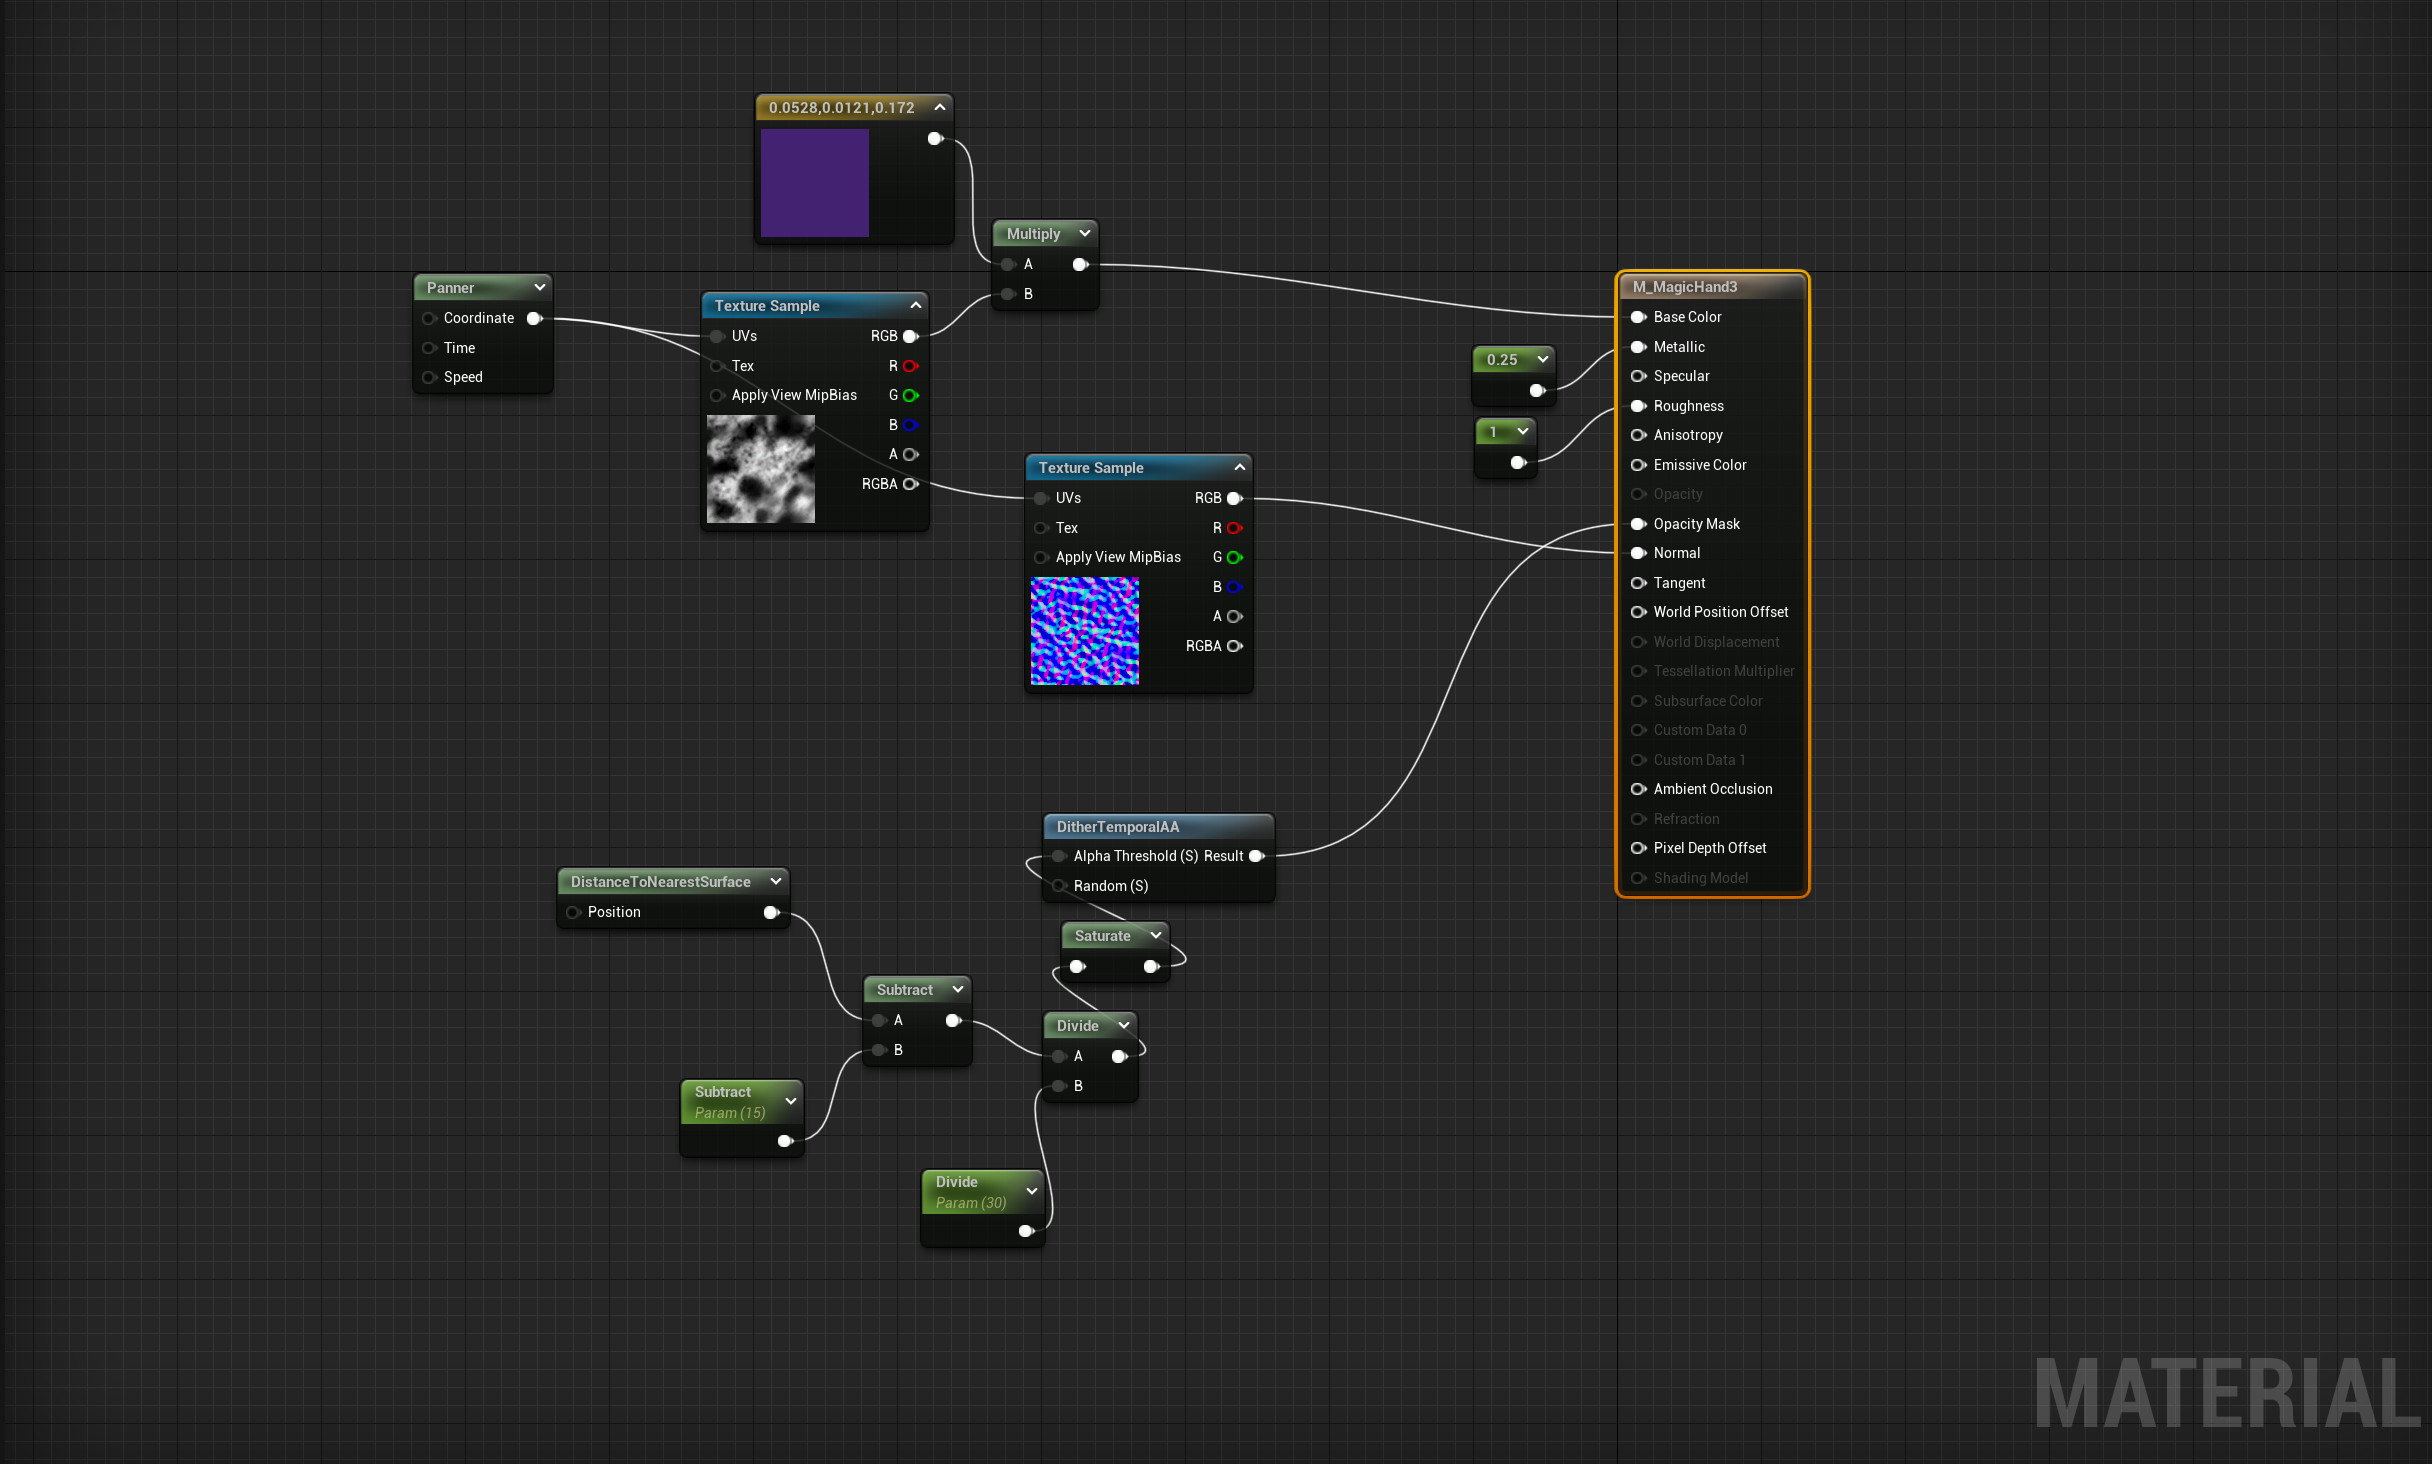Image resolution: width=2432 pixels, height=1464 pixels.
Task: Click first Texture Sample RGB output pin
Action: pos(910,336)
